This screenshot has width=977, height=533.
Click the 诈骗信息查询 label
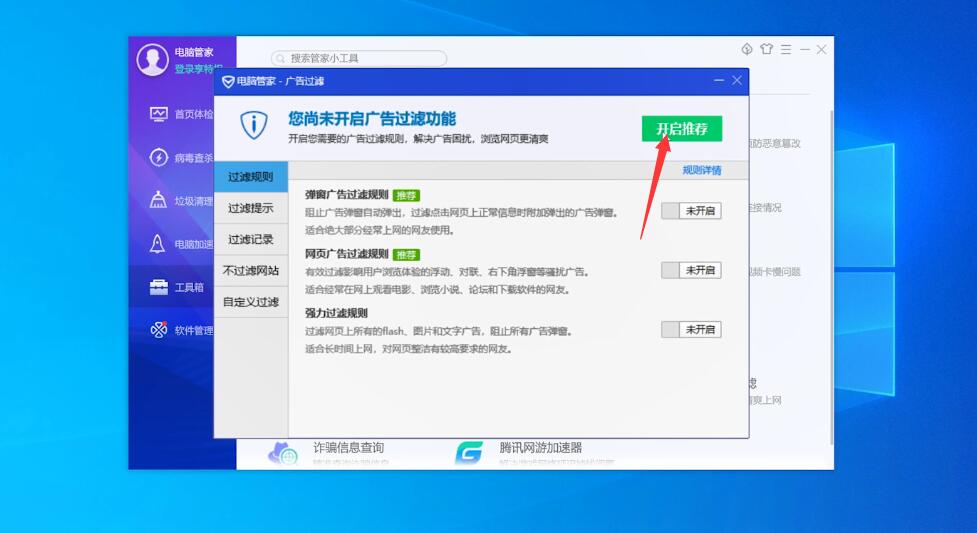(x=348, y=448)
